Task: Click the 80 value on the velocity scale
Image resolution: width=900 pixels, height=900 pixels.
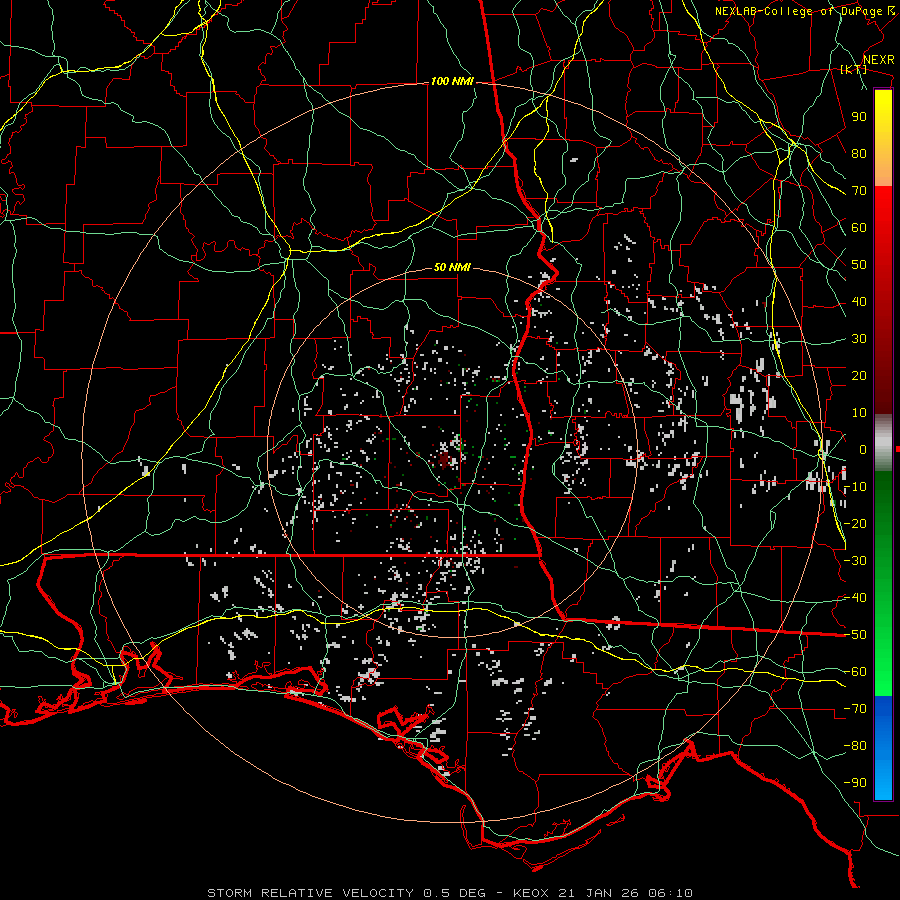Action: (x=859, y=154)
